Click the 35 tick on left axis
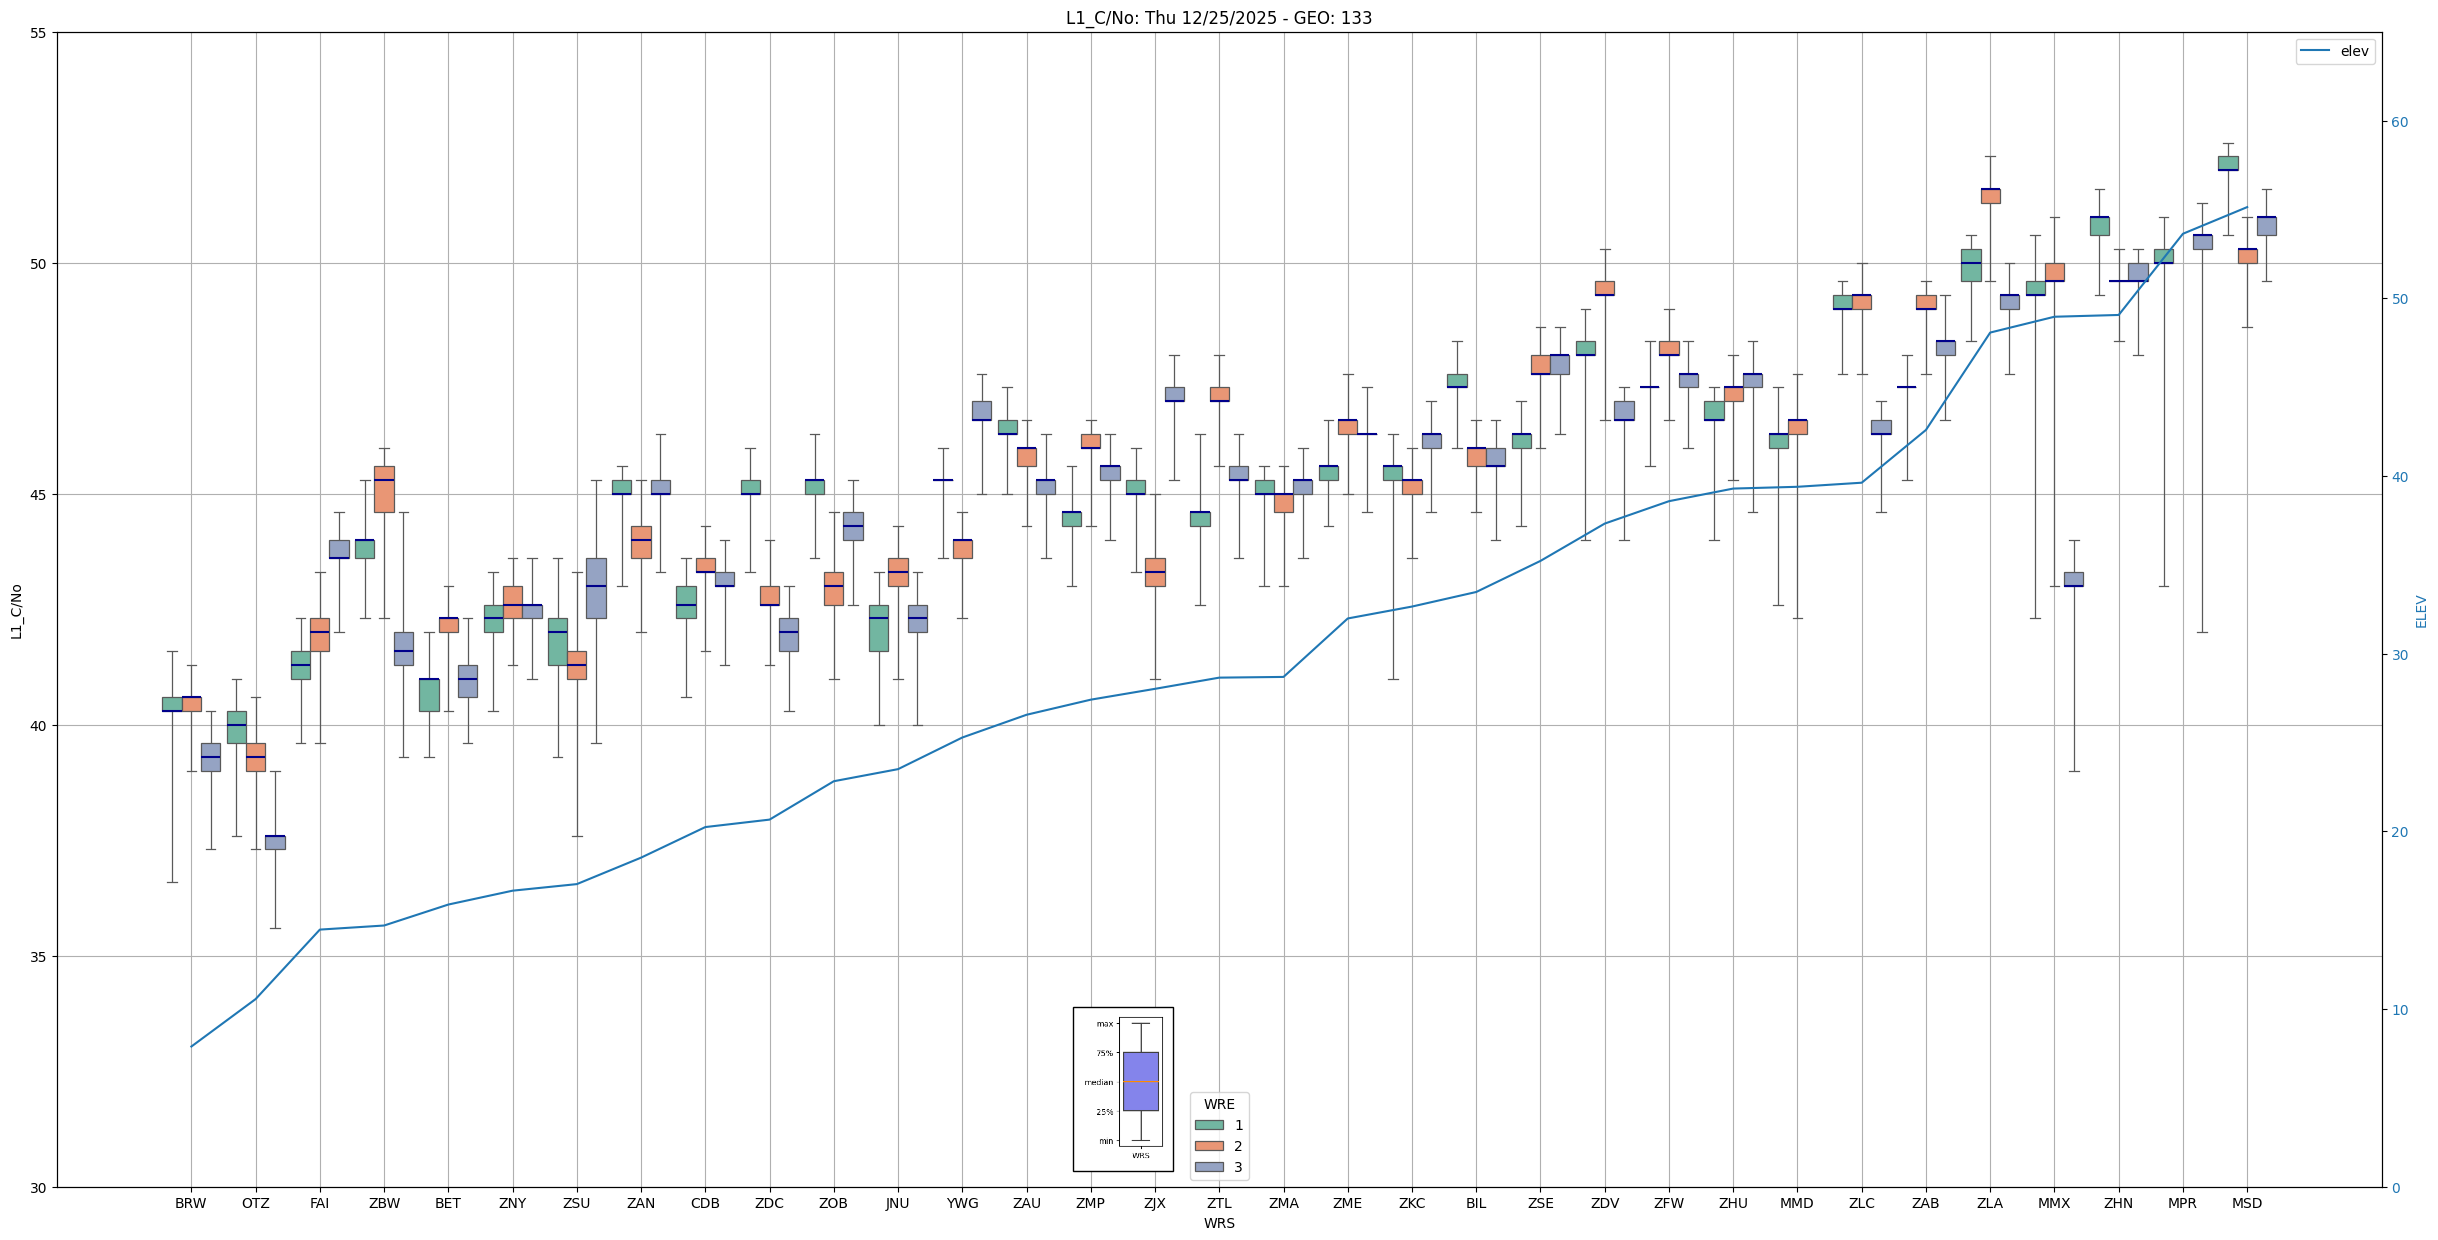Image resolution: width=2438 pixels, height=1240 pixels. coord(39,956)
